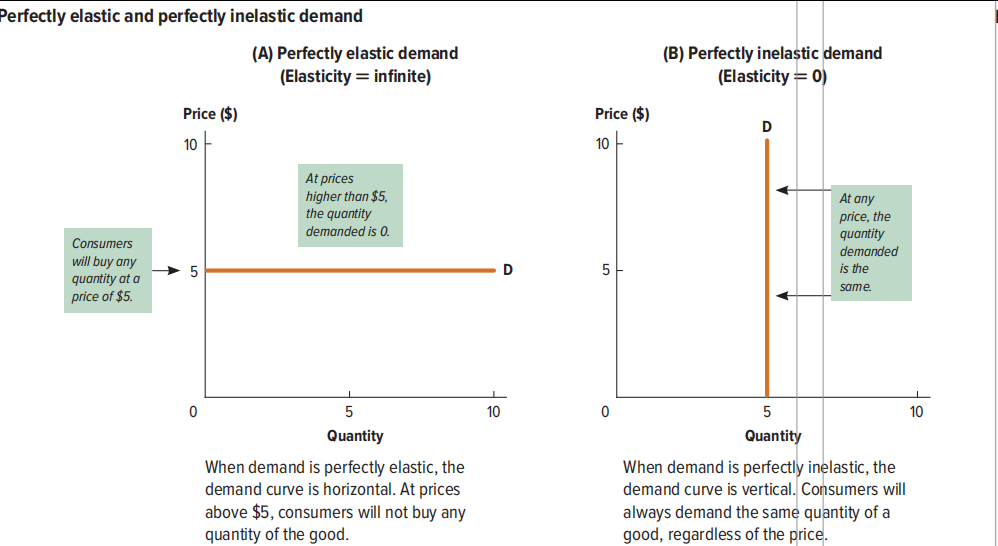Click the figure title about elastic and inelastic demand

[x=182, y=16]
